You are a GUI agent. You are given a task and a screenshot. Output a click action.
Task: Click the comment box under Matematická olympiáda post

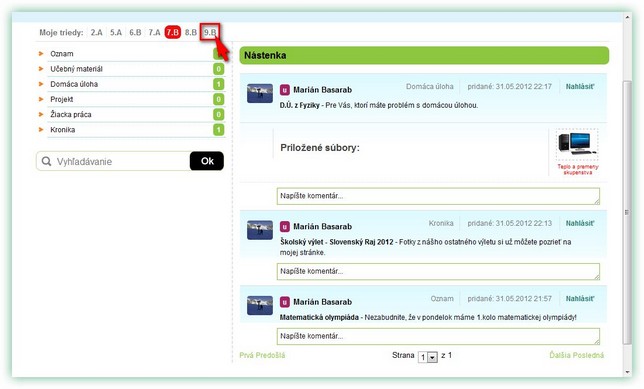click(x=438, y=336)
